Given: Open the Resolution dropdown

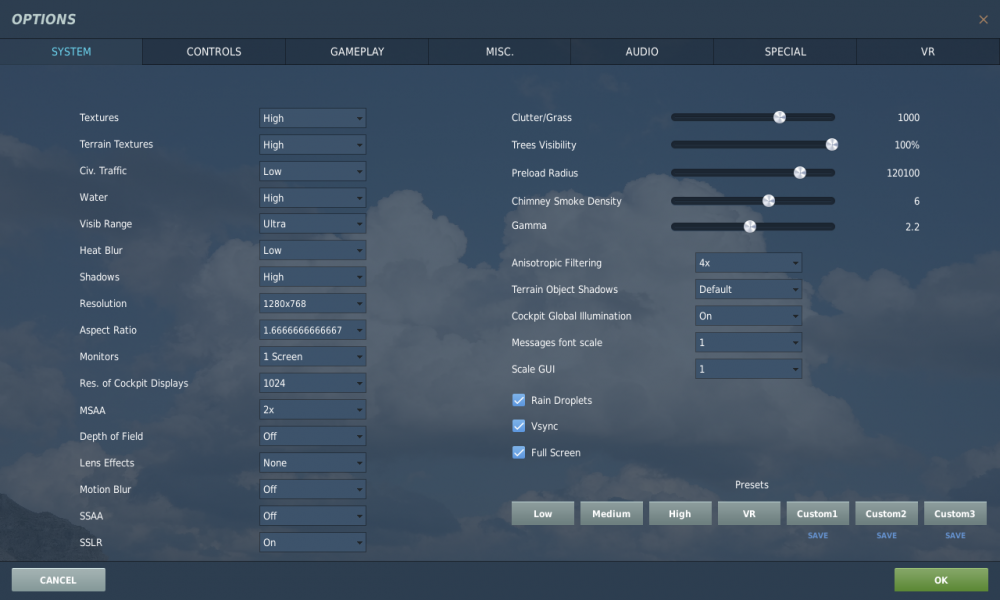Looking at the screenshot, I should point(312,303).
